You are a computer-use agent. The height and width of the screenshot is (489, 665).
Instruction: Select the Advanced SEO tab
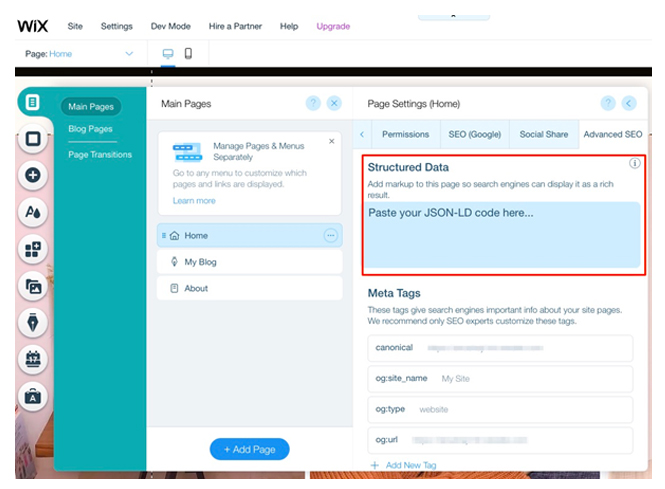pos(613,134)
